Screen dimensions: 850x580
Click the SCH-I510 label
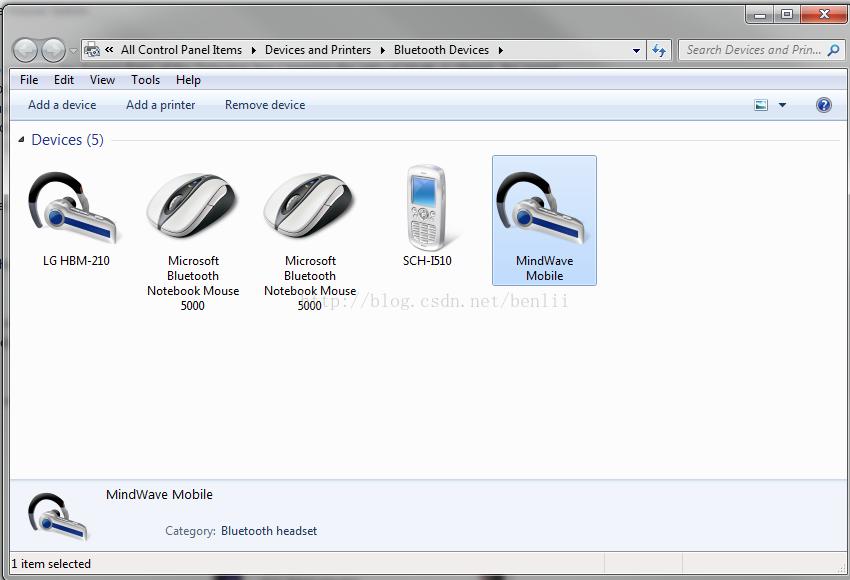tap(427, 261)
